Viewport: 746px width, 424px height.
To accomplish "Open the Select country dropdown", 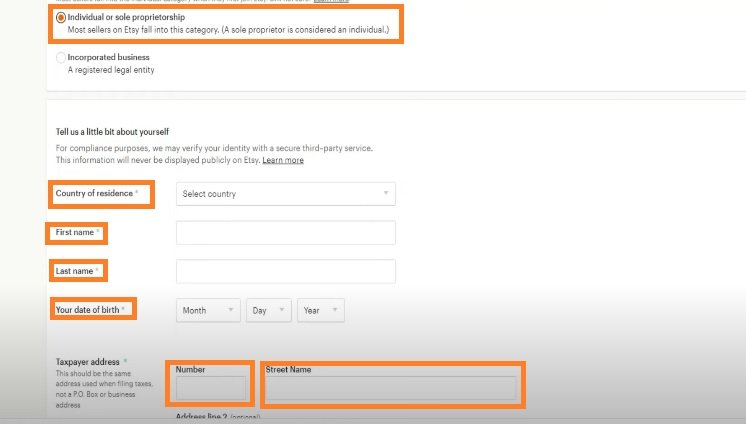I will tap(285, 194).
